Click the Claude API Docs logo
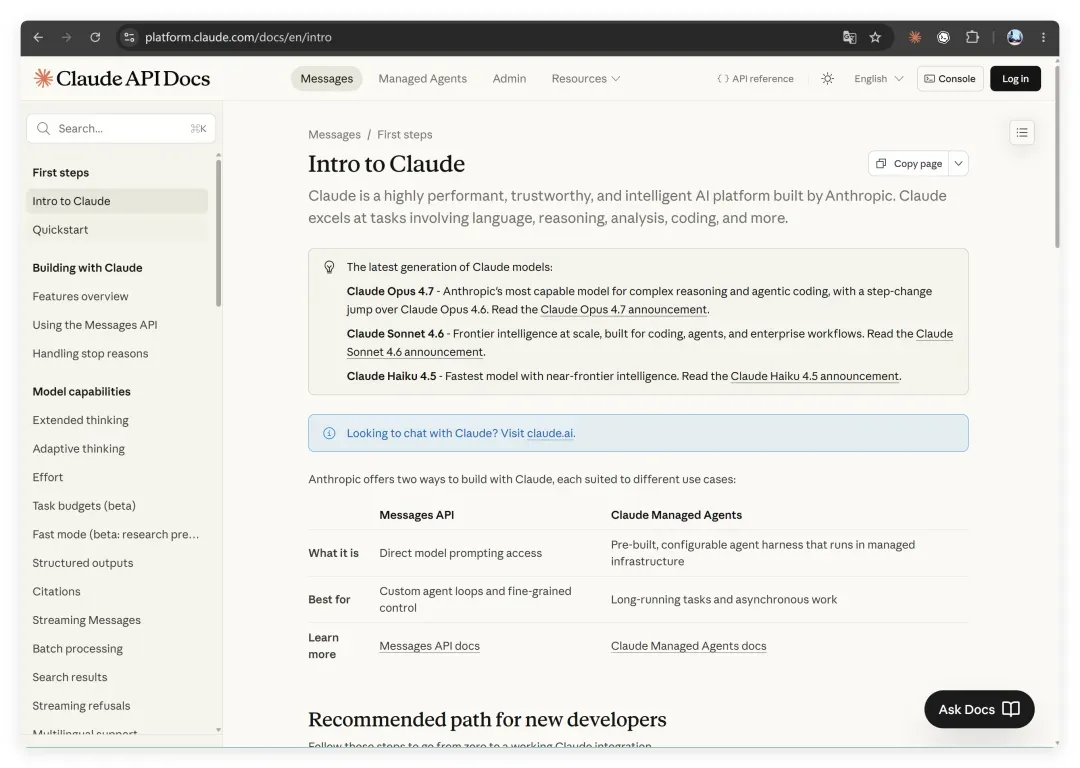The width and height of the screenshot is (1080, 768). click(x=122, y=79)
